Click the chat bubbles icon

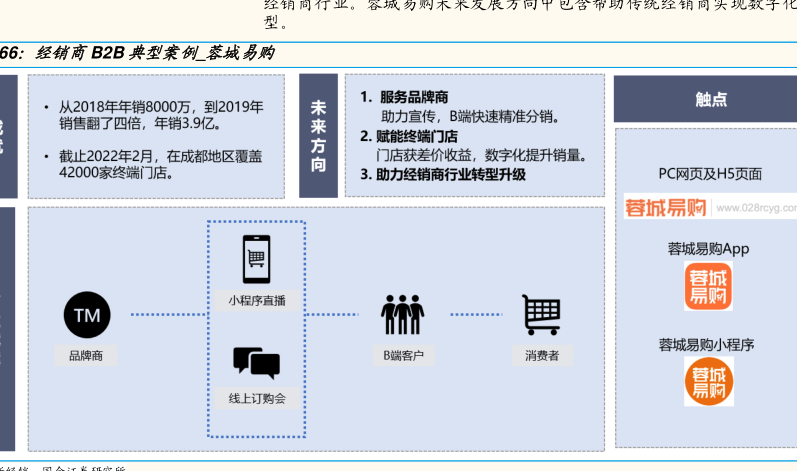[256, 362]
